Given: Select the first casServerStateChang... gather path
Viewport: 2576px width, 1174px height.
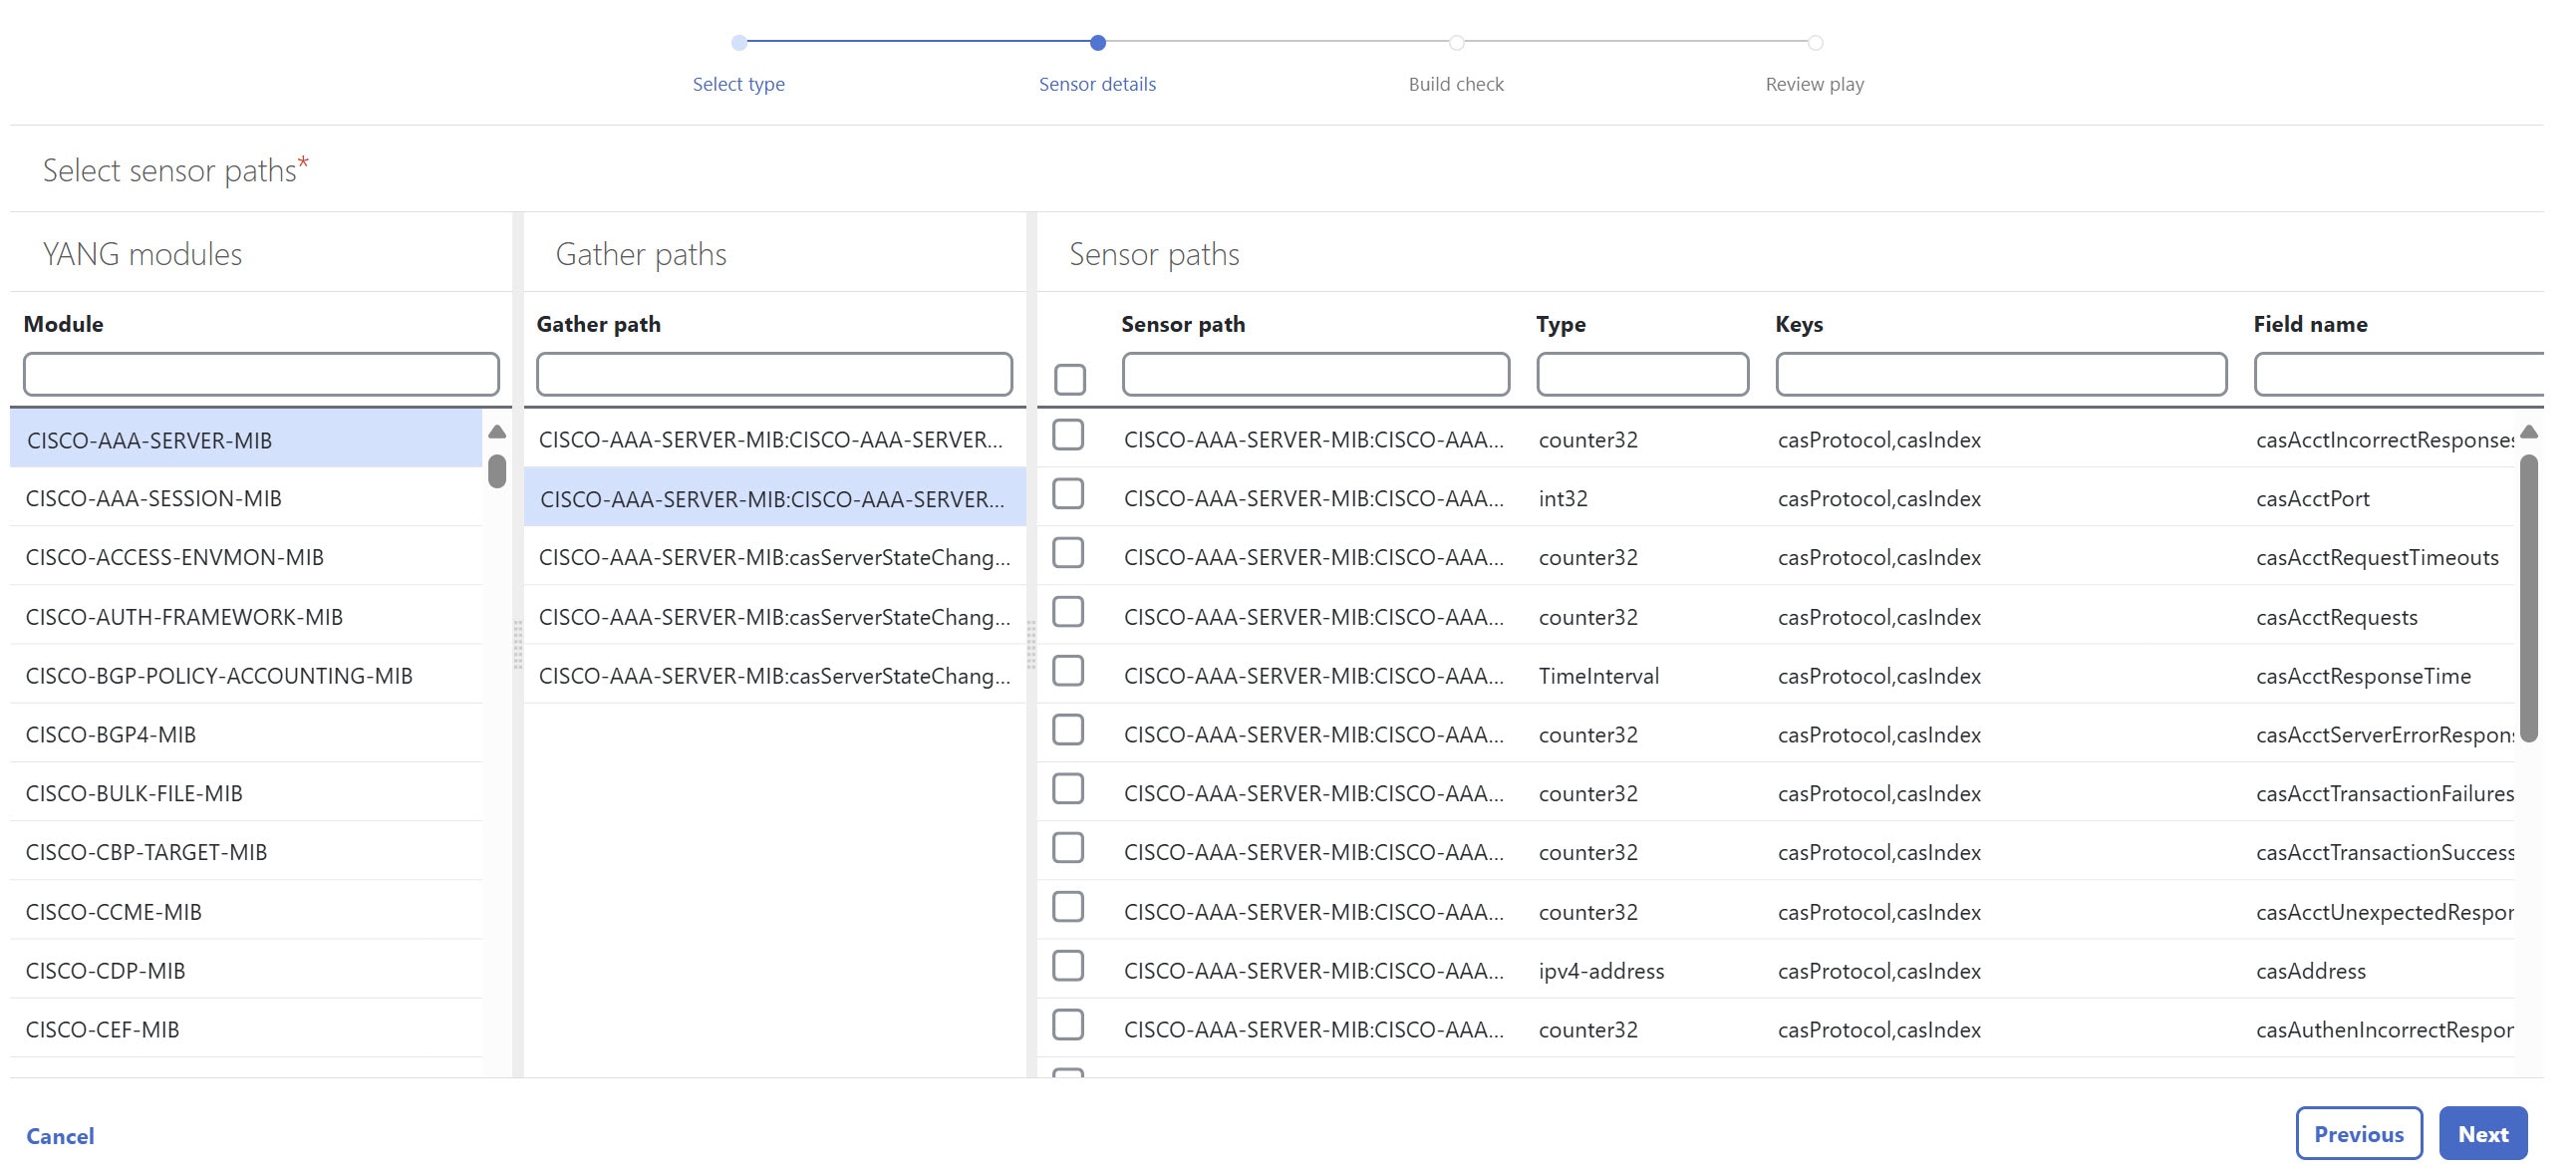Looking at the screenshot, I should [x=774, y=557].
